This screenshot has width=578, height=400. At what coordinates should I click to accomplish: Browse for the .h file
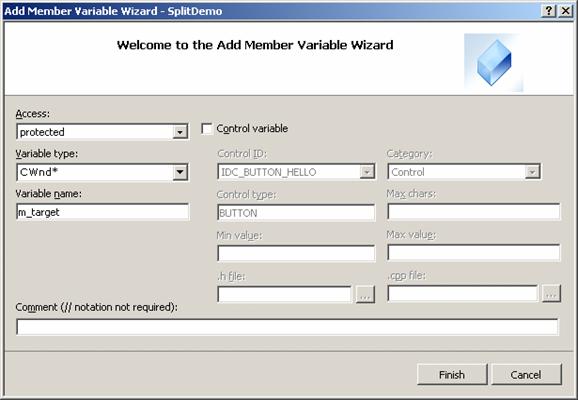point(365,294)
